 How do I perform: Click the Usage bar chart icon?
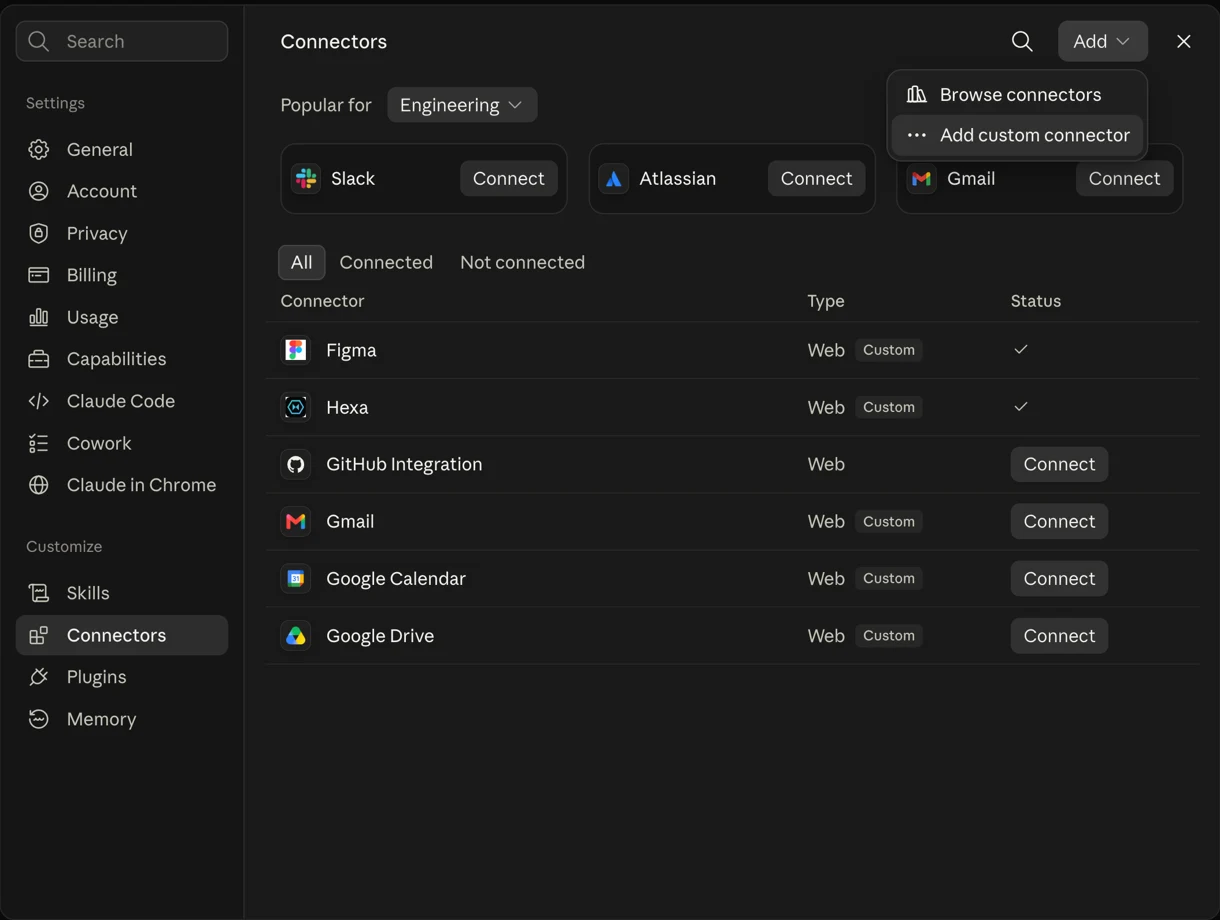pyautogui.click(x=39, y=317)
